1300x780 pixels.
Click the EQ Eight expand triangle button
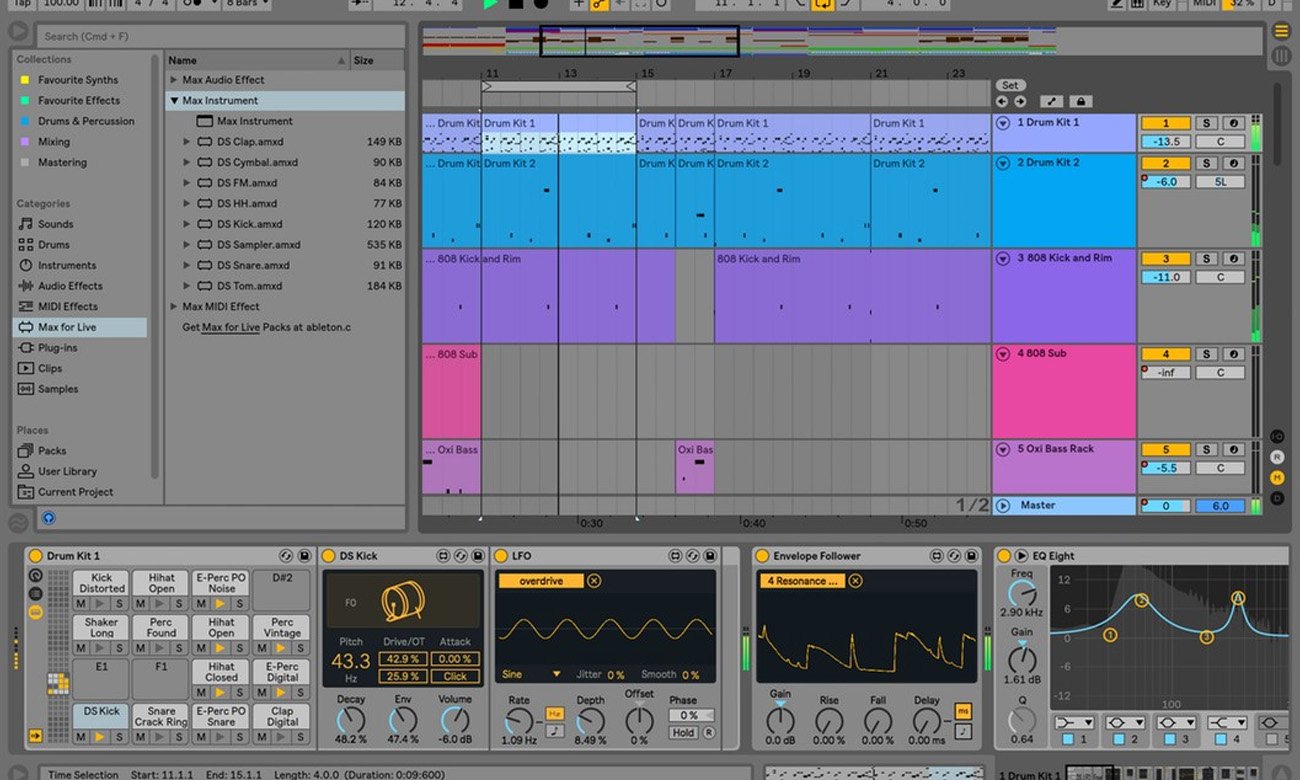point(1021,556)
